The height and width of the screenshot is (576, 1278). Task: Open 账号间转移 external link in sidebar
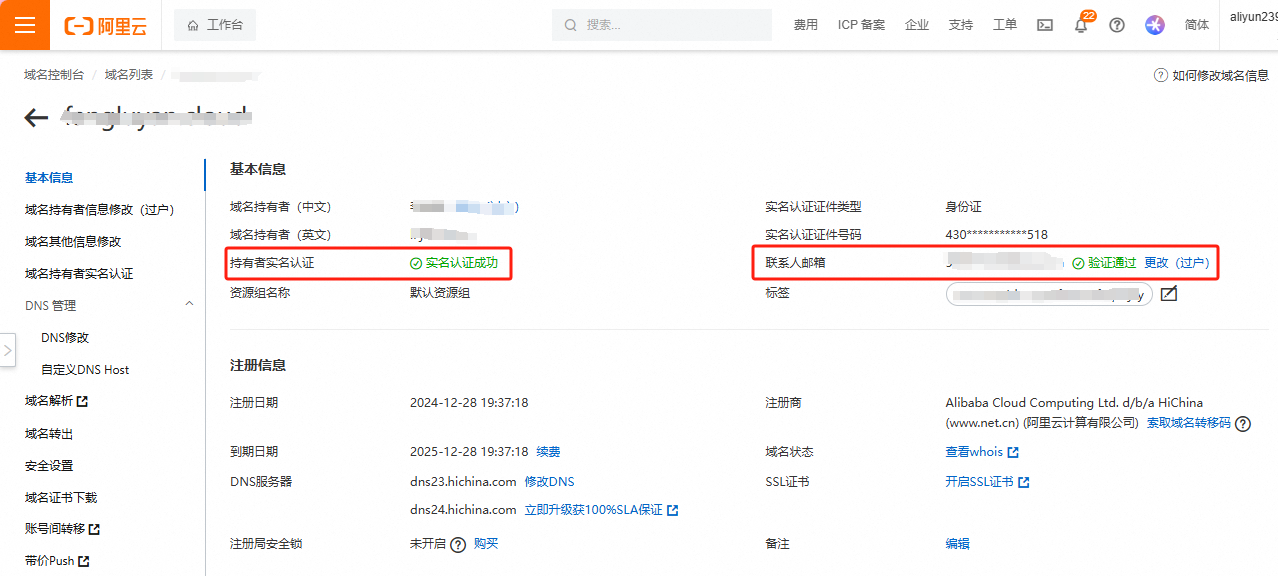[62, 528]
